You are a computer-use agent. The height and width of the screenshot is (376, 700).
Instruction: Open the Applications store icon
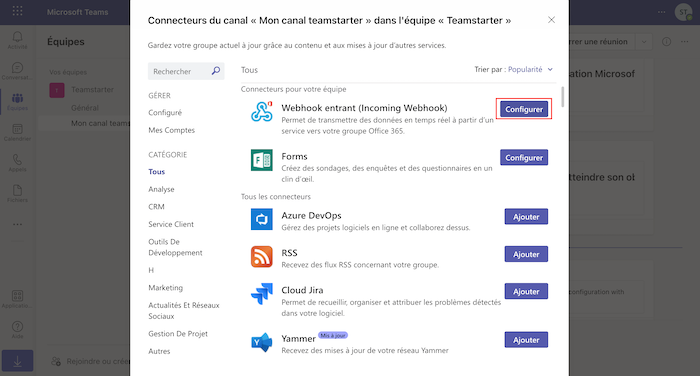click(x=17, y=299)
